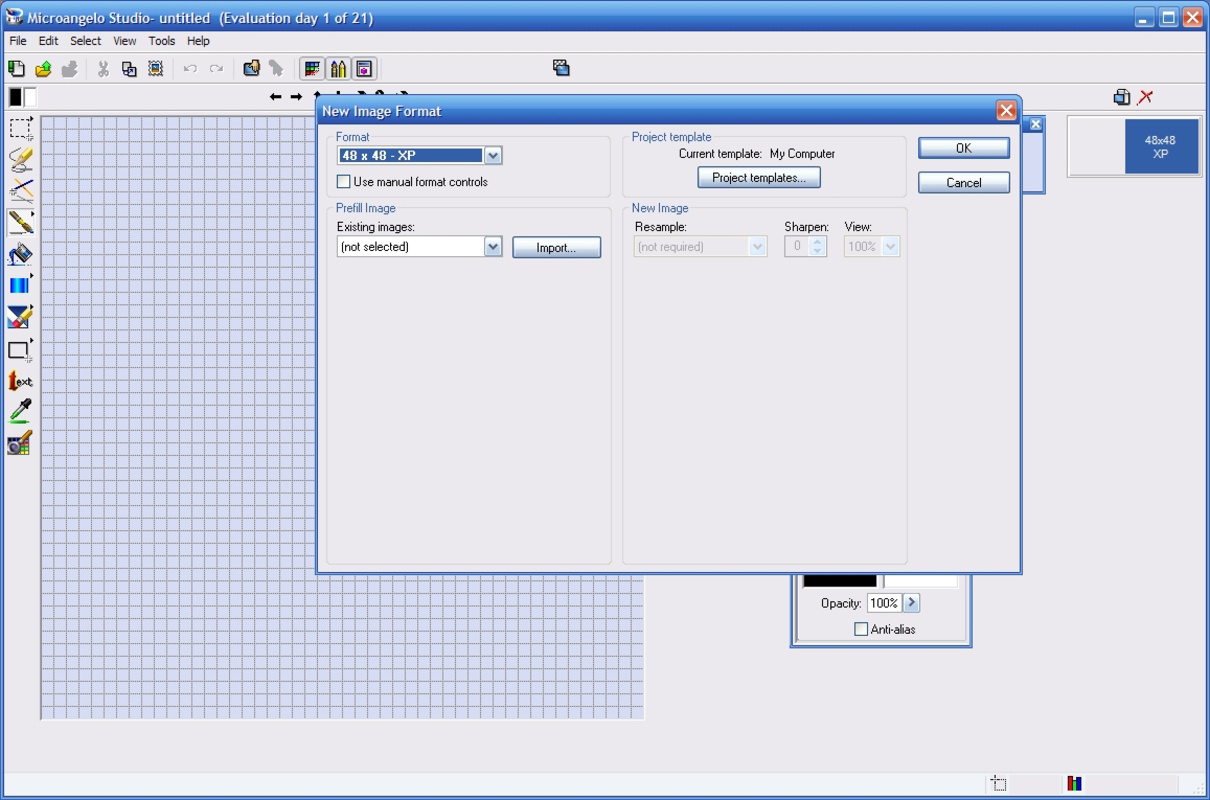Open the Format dropdown showing 48 x 48 - XP

[x=493, y=155]
